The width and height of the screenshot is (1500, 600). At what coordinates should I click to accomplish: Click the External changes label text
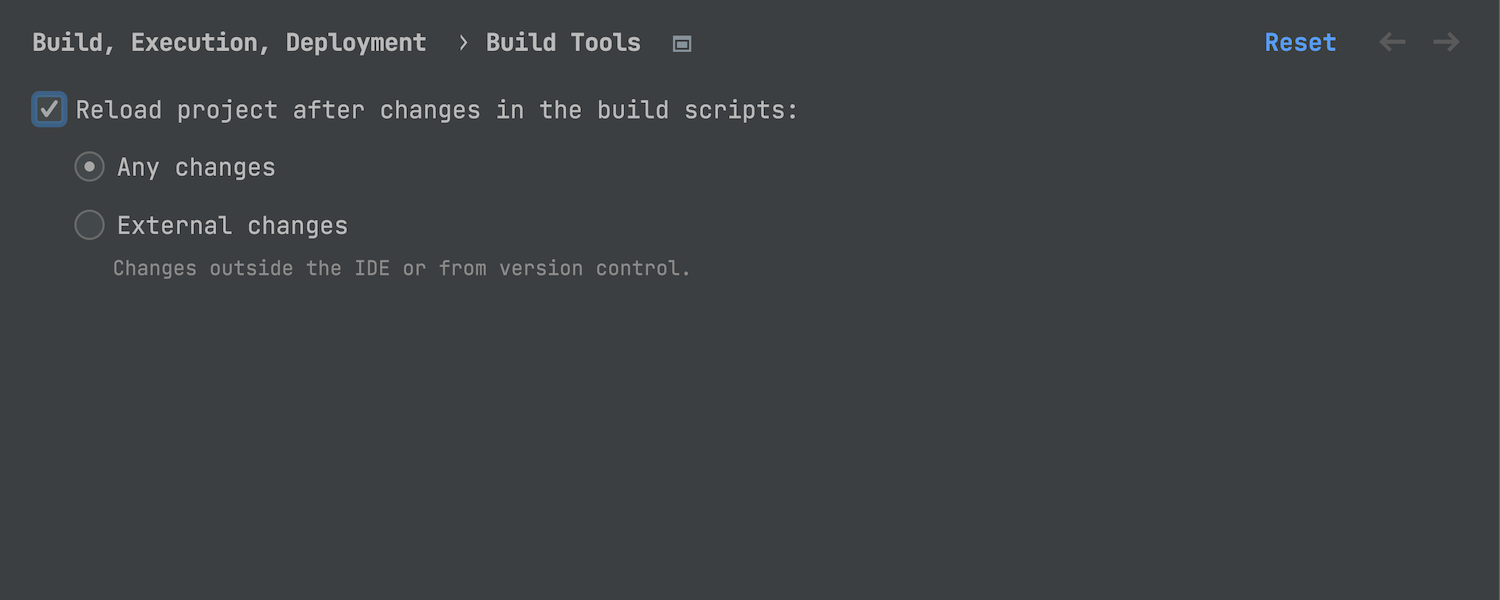232,226
